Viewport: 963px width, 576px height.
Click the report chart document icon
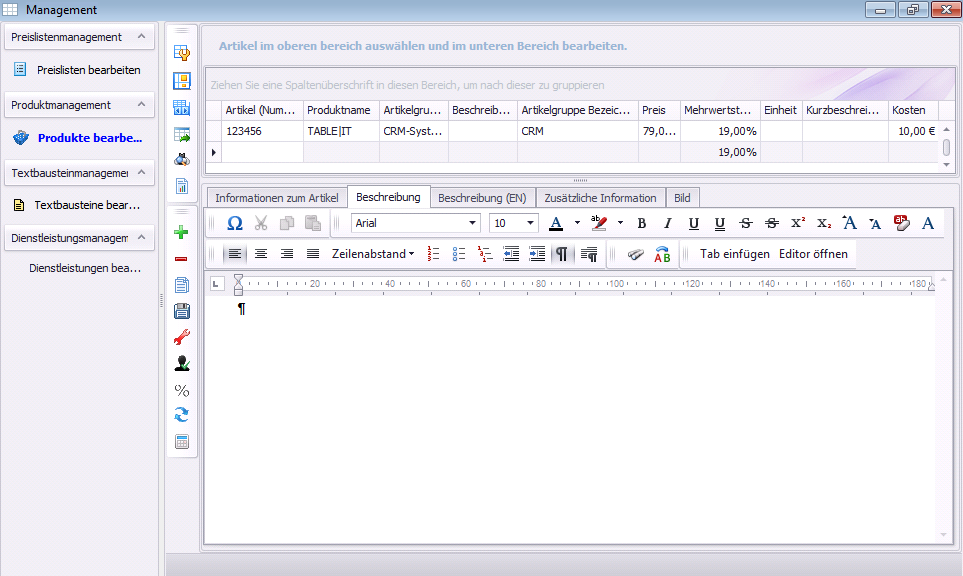click(182, 186)
